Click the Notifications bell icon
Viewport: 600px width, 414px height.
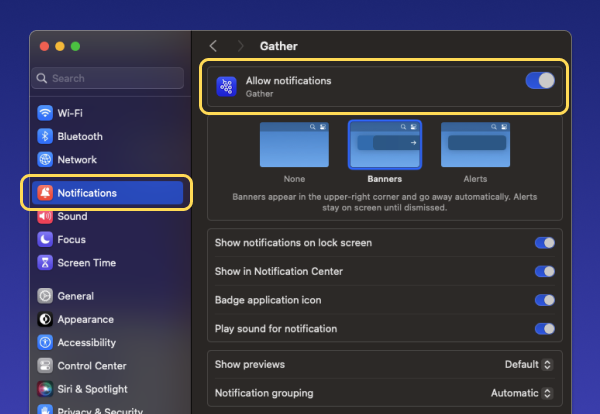pos(45,193)
